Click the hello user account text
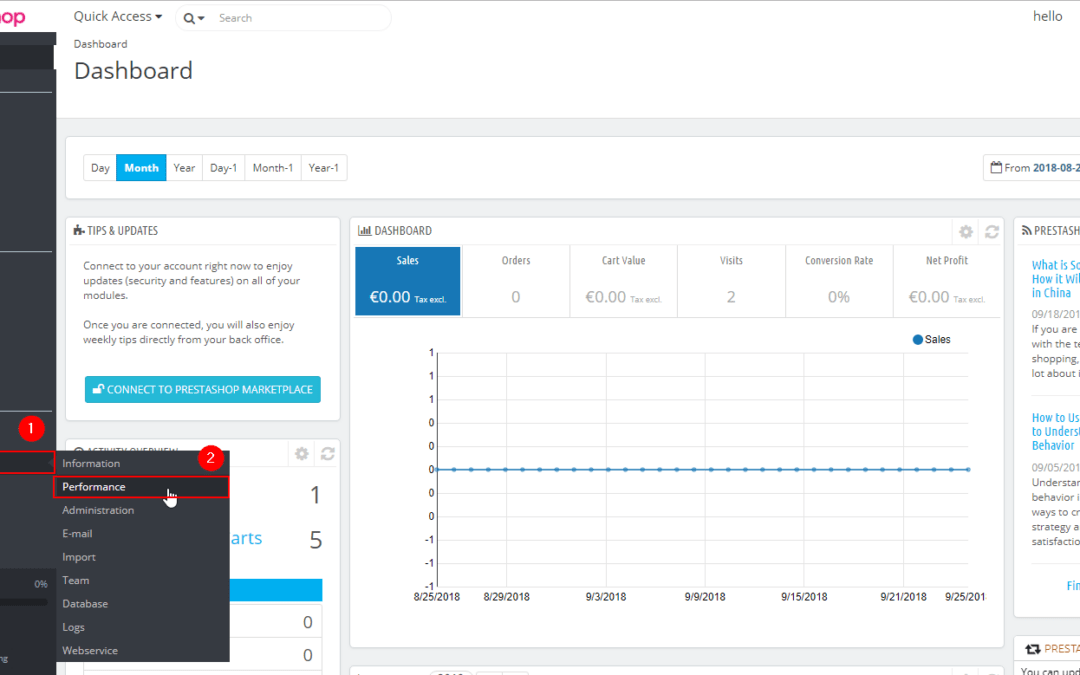1080x675 pixels. [x=1048, y=17]
